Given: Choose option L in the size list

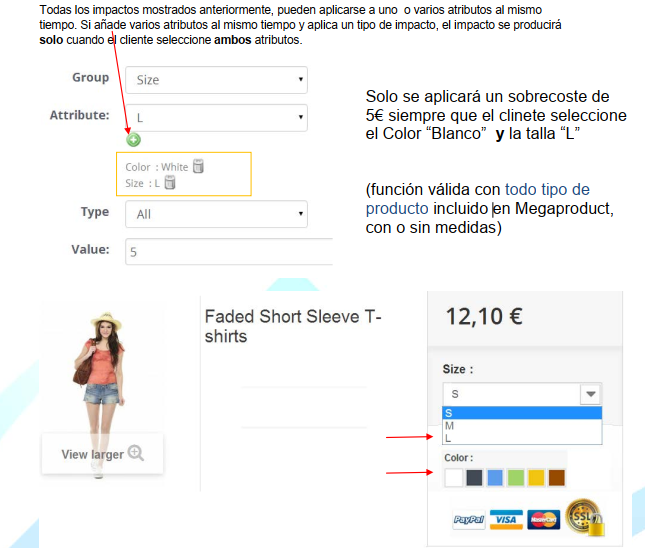Looking at the screenshot, I should (x=522, y=438).
